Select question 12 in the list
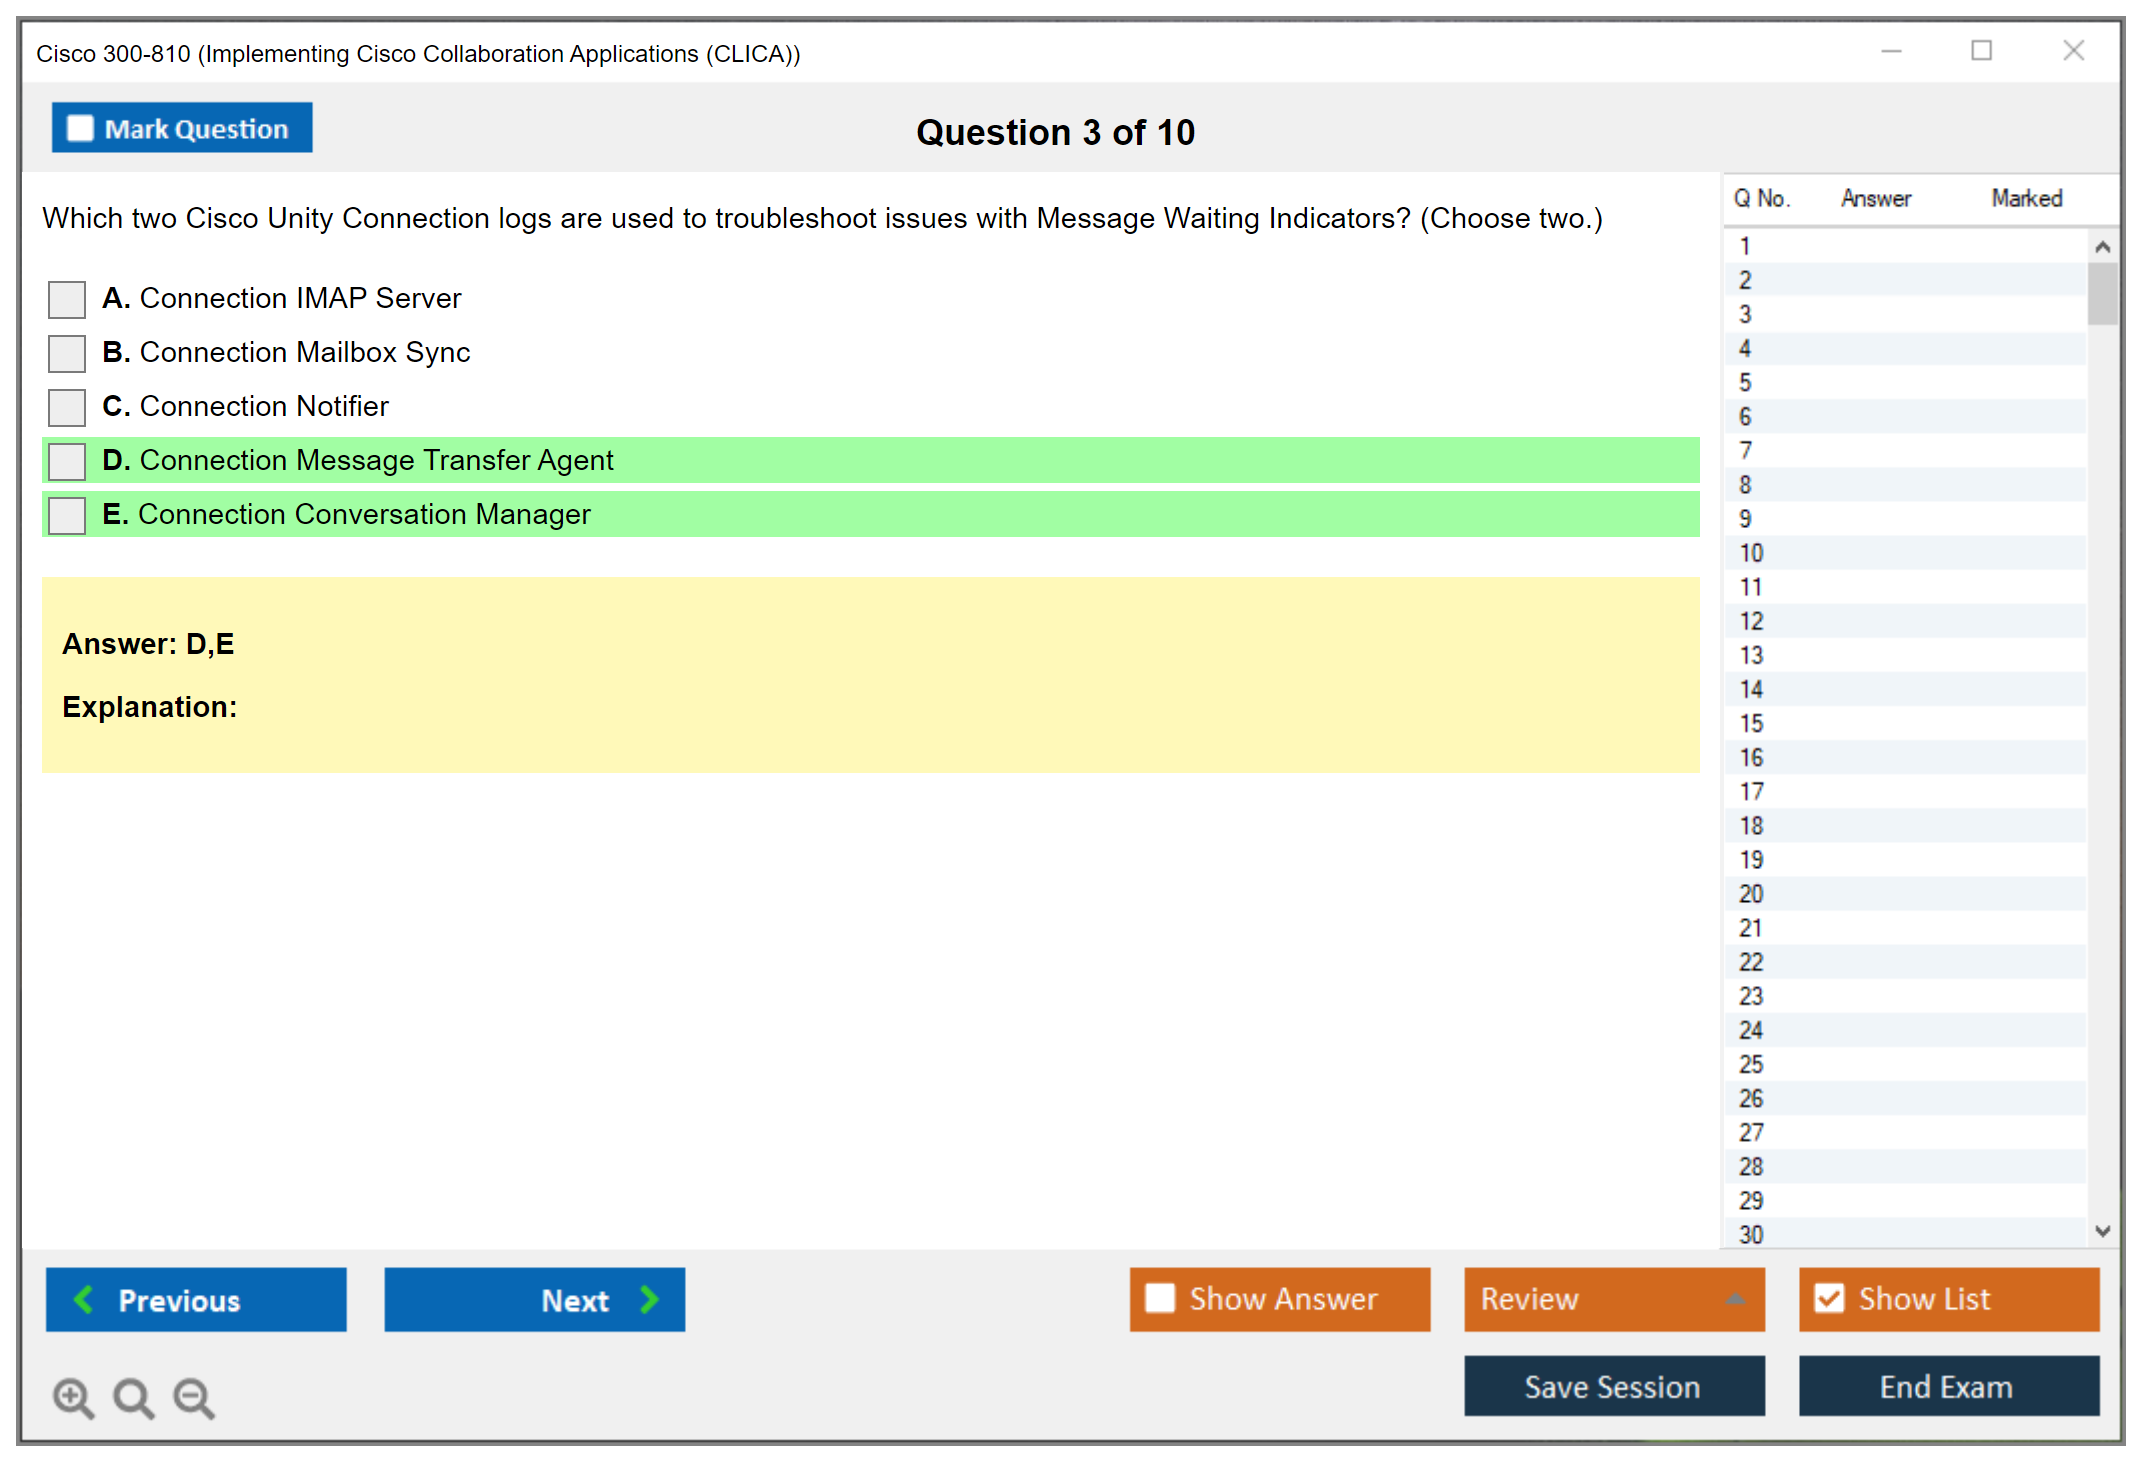The height and width of the screenshot is (1470, 2150). [1751, 621]
